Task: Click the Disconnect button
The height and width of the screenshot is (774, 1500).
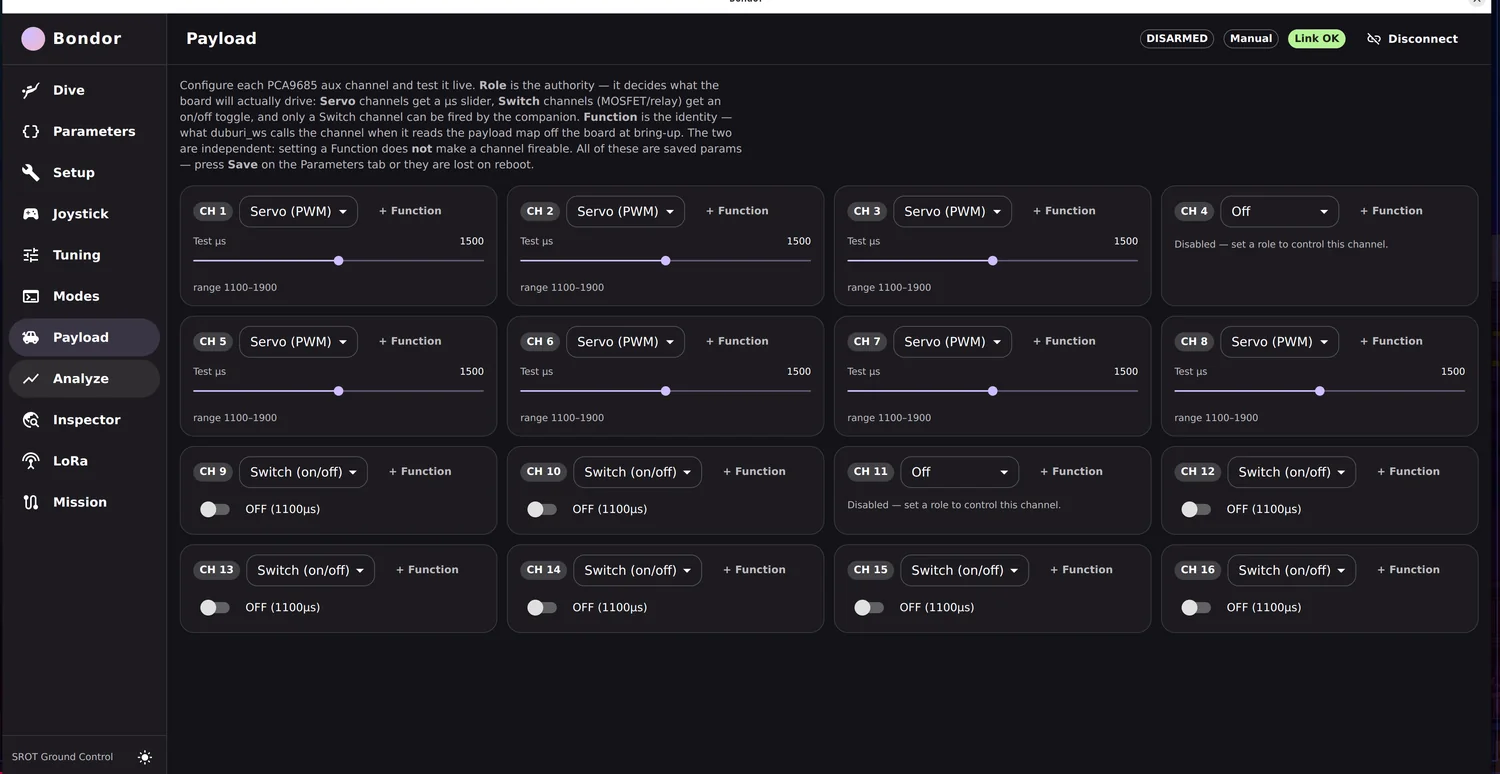Action: [x=1412, y=39]
